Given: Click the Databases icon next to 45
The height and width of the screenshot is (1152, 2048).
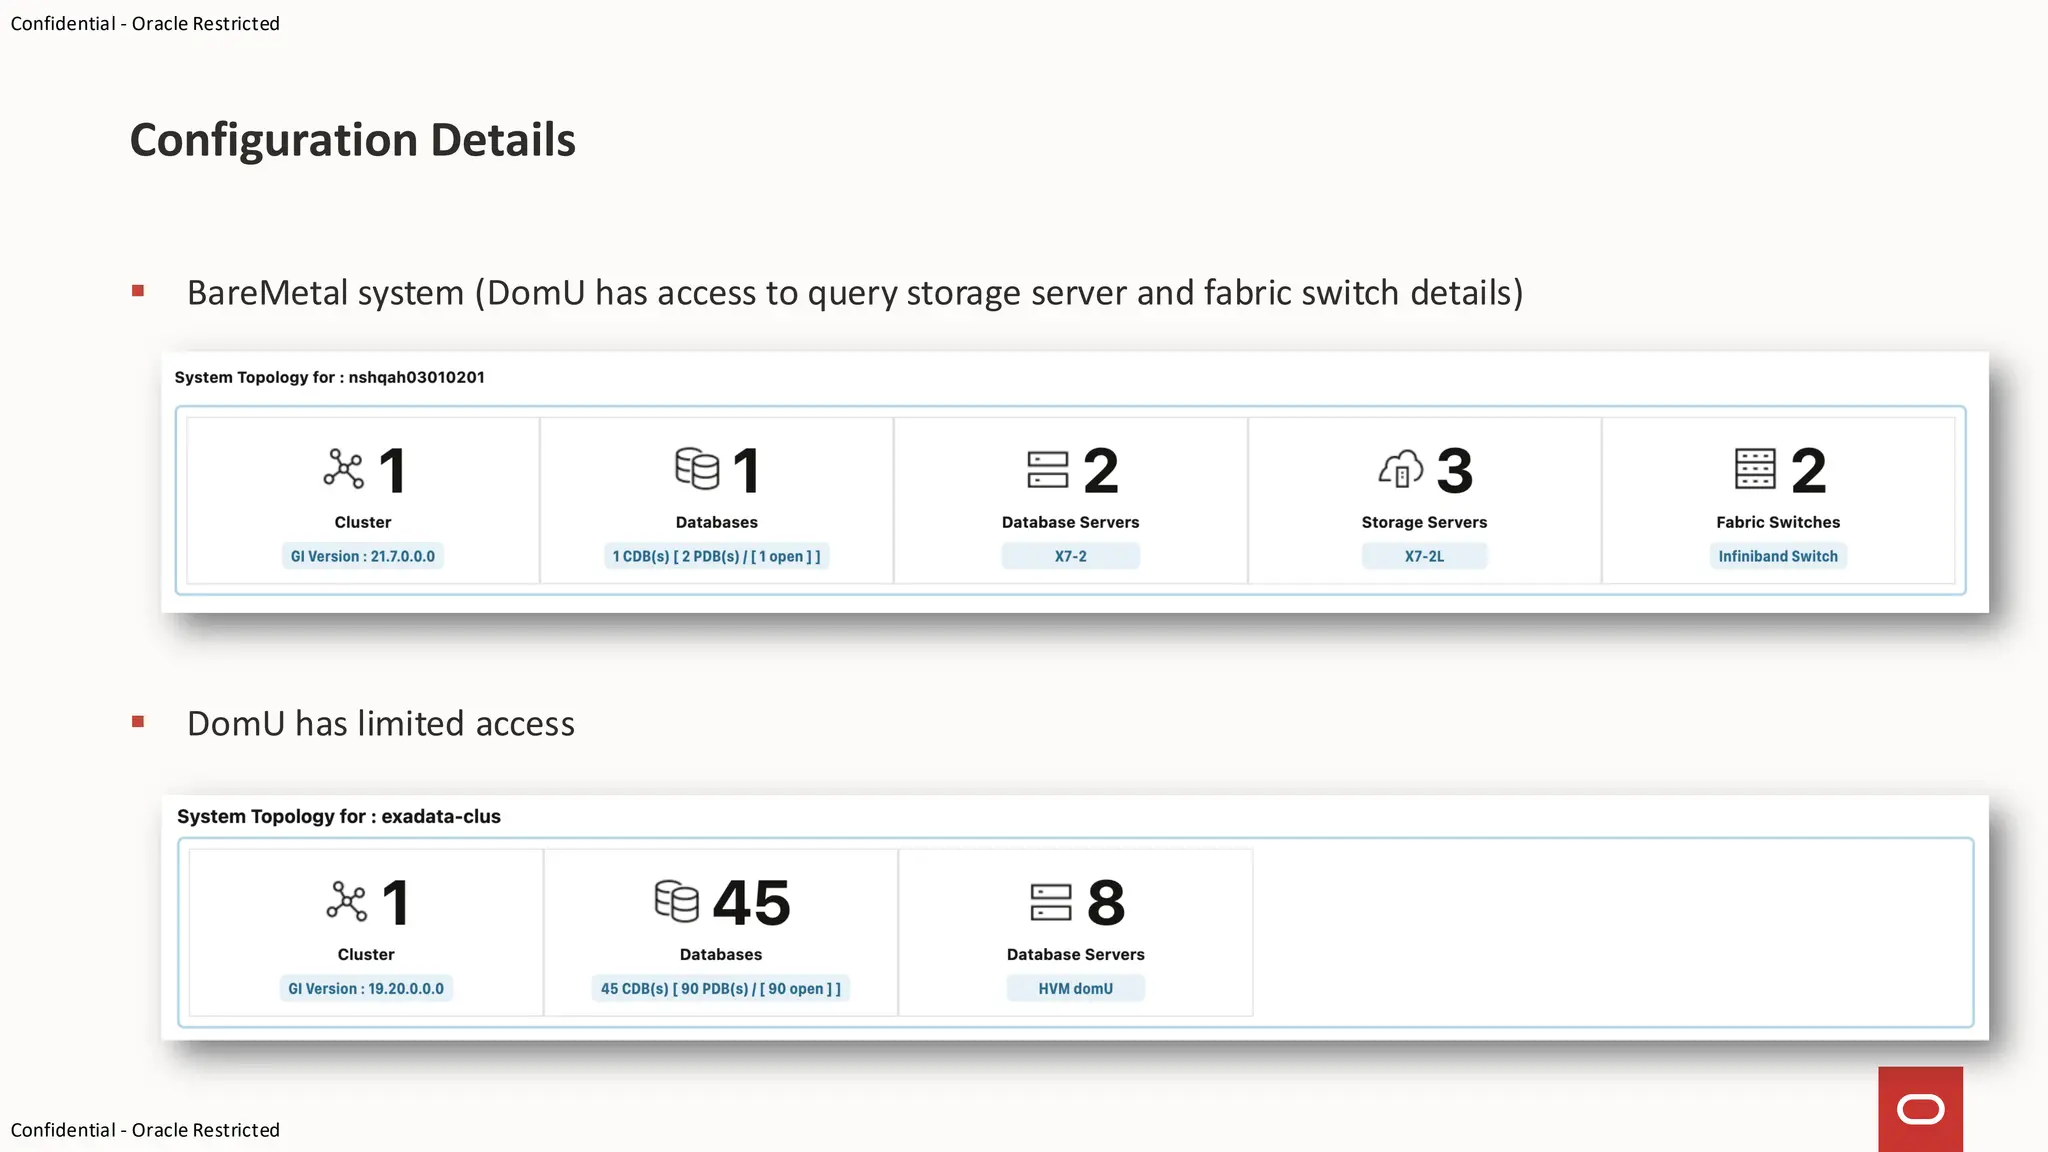Looking at the screenshot, I should tap(677, 901).
